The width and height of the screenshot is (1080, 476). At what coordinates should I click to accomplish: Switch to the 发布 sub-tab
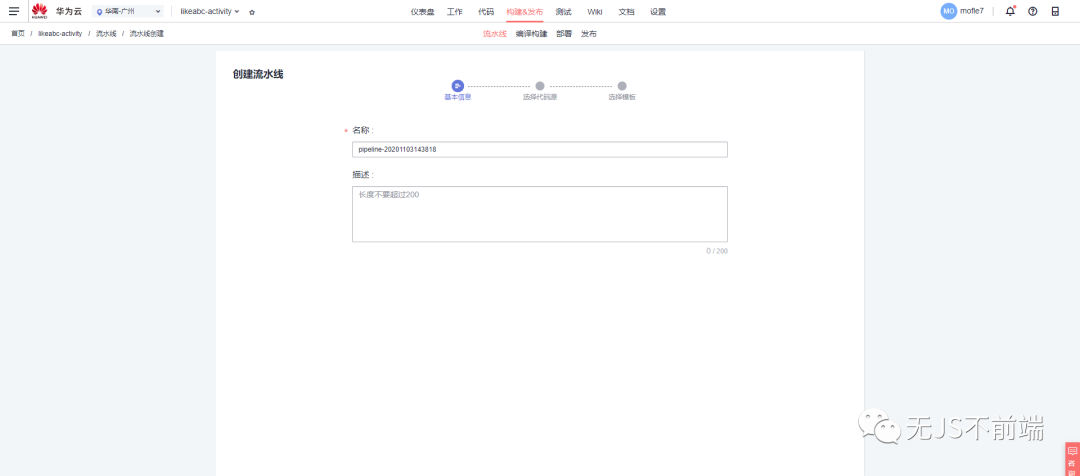click(588, 33)
